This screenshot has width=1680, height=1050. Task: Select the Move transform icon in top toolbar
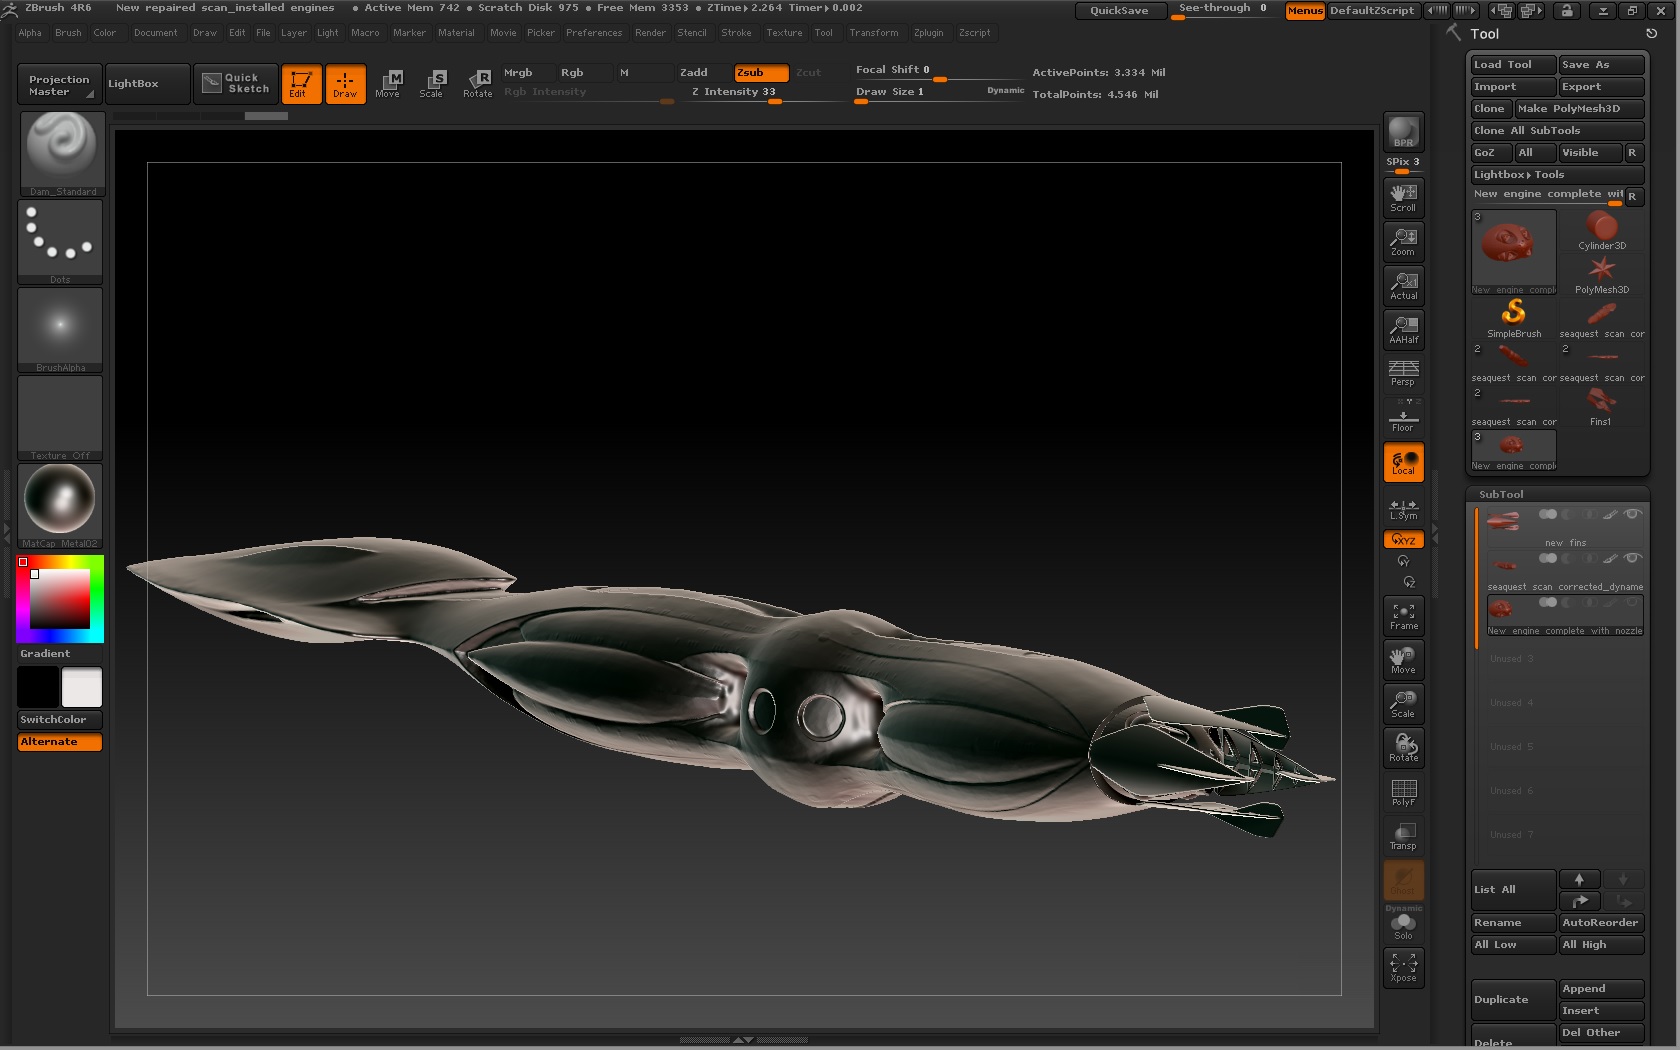tap(388, 83)
